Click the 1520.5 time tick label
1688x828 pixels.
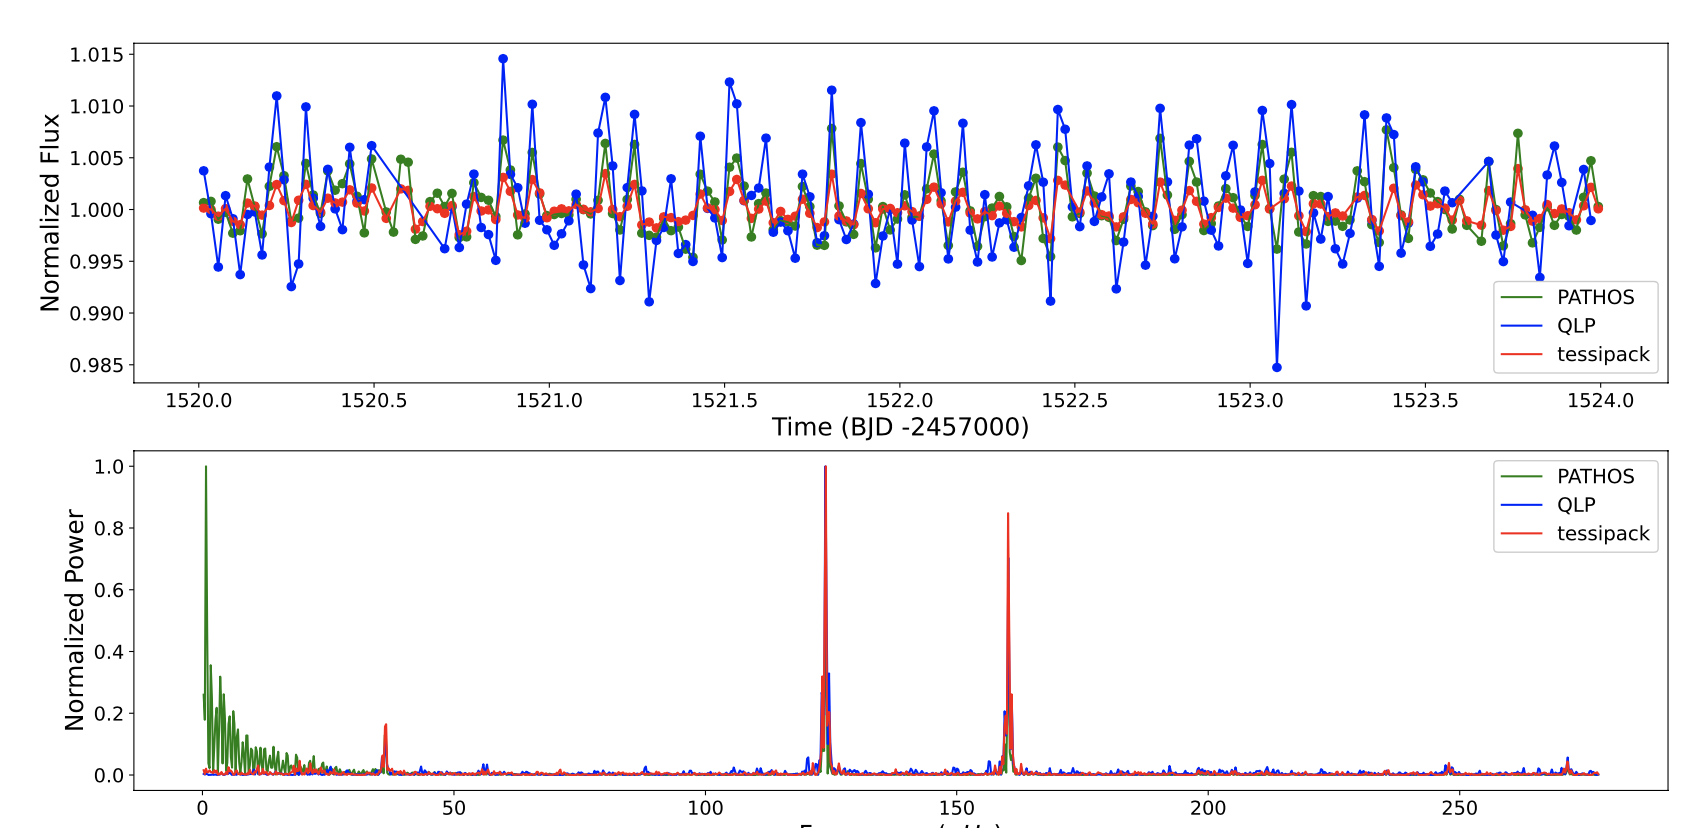[x=374, y=400]
